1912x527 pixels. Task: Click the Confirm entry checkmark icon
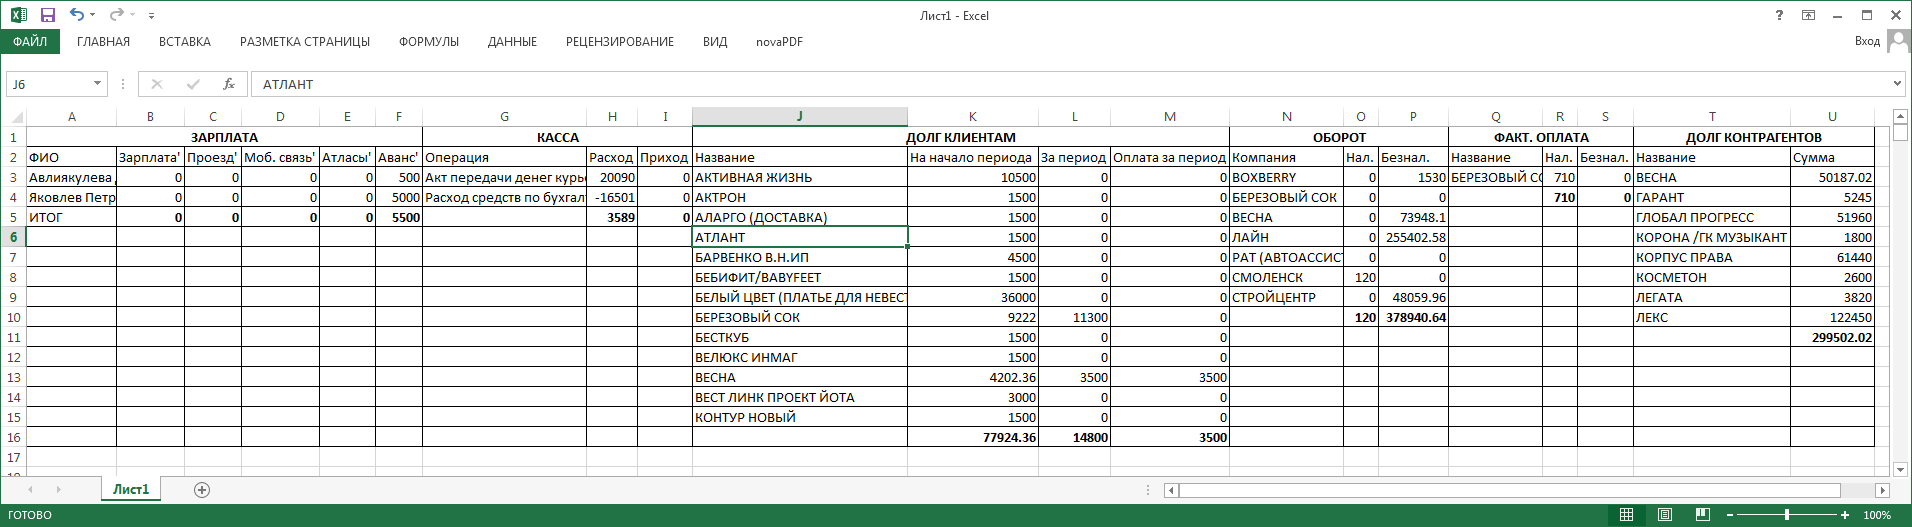(193, 84)
